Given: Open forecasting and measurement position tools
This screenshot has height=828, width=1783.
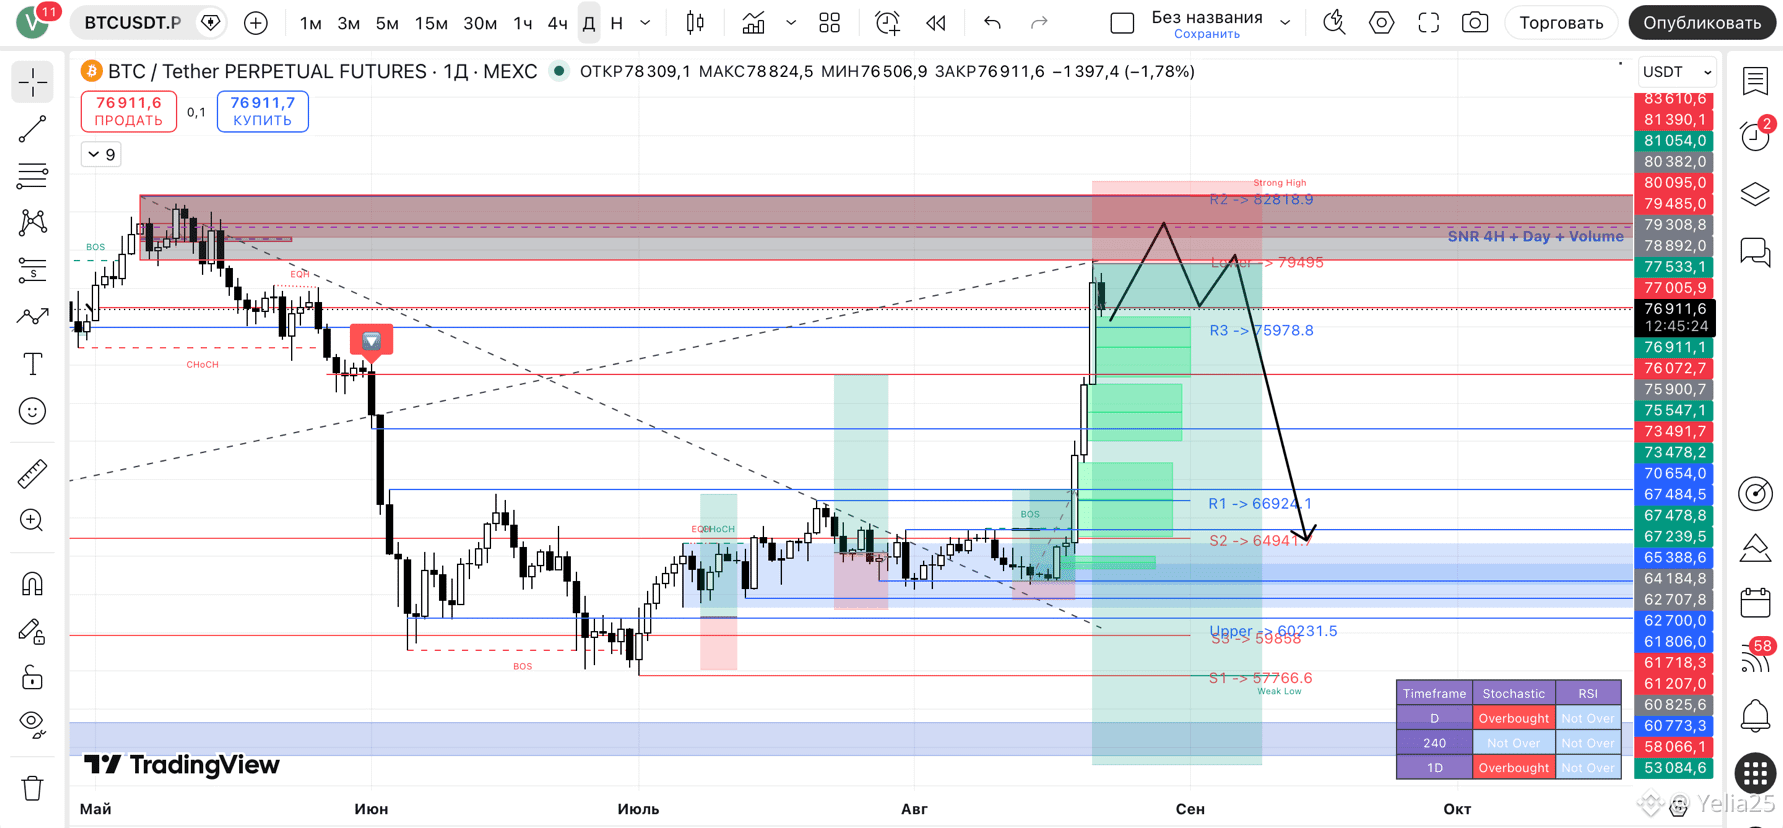Looking at the screenshot, I should 32,270.
